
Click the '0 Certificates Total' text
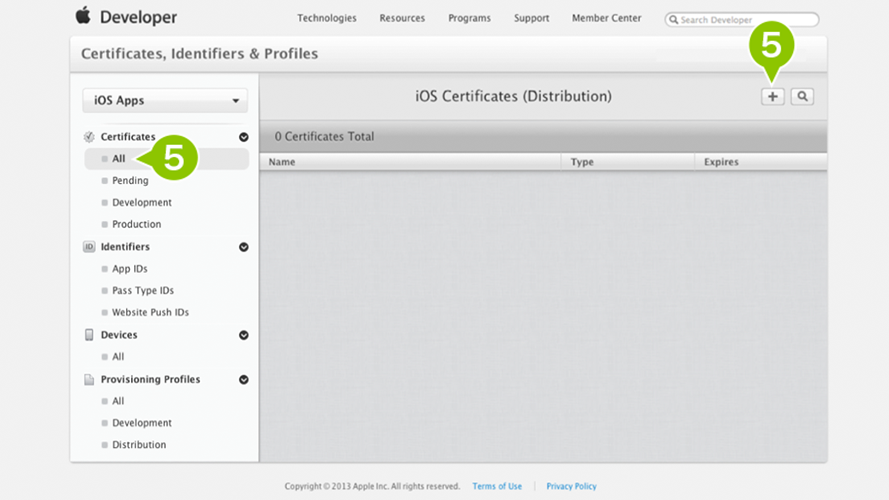(324, 137)
